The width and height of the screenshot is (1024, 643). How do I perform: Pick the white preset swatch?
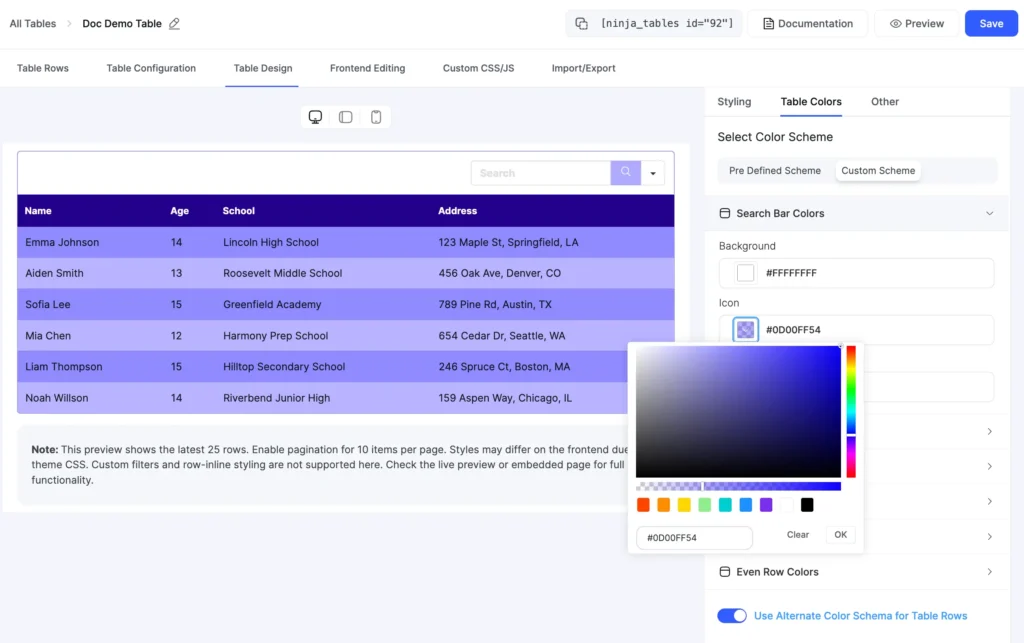click(786, 505)
